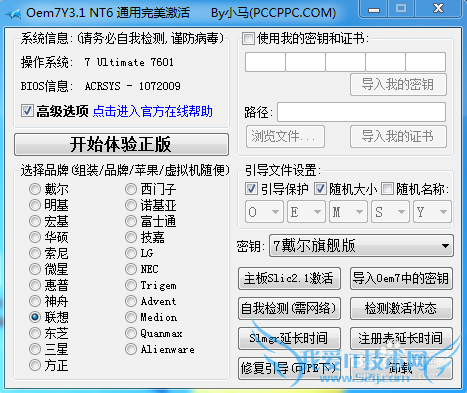
Task: Click 浏览文件... button
Action: click(285, 136)
